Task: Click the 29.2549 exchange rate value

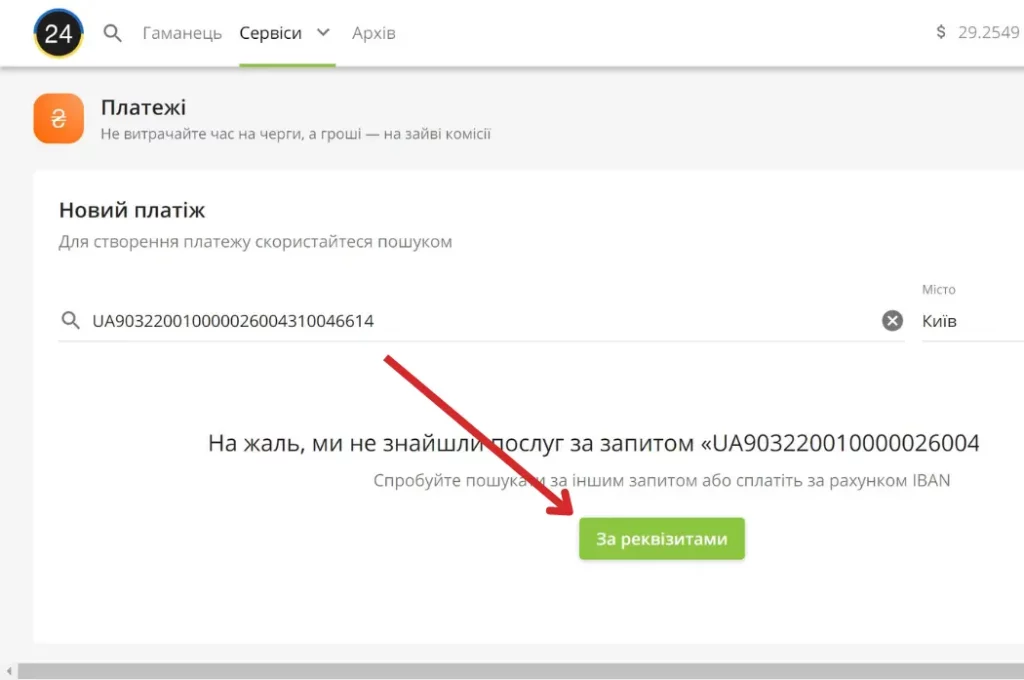Action: pos(990,32)
